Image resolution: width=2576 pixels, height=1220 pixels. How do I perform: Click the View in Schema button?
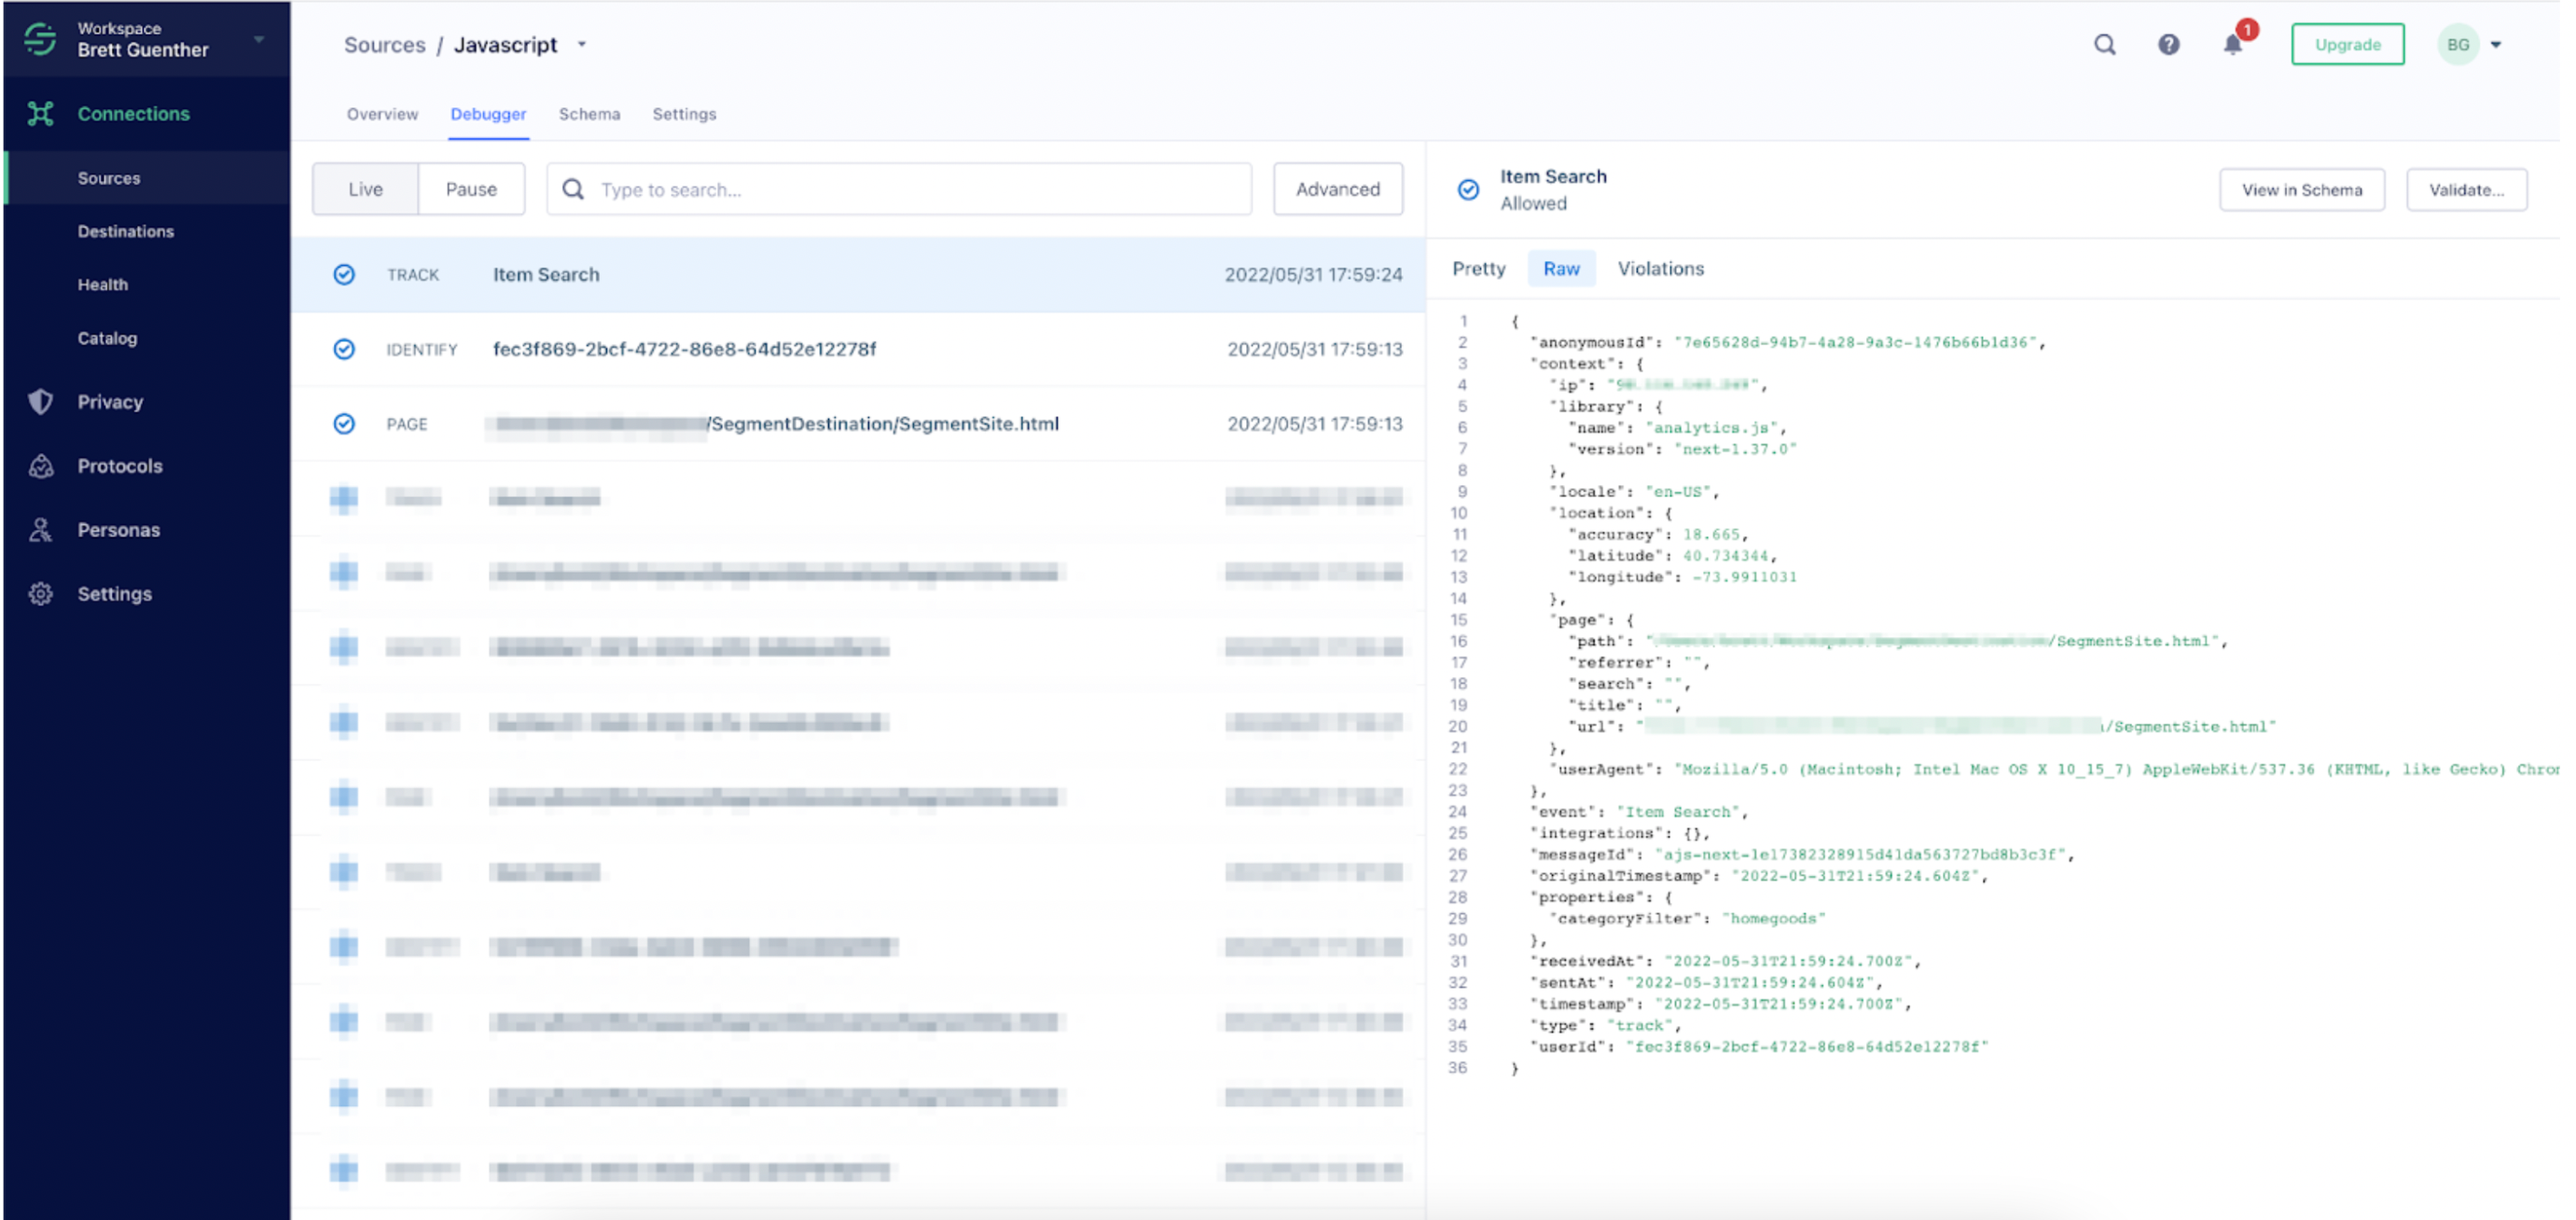click(x=2301, y=190)
